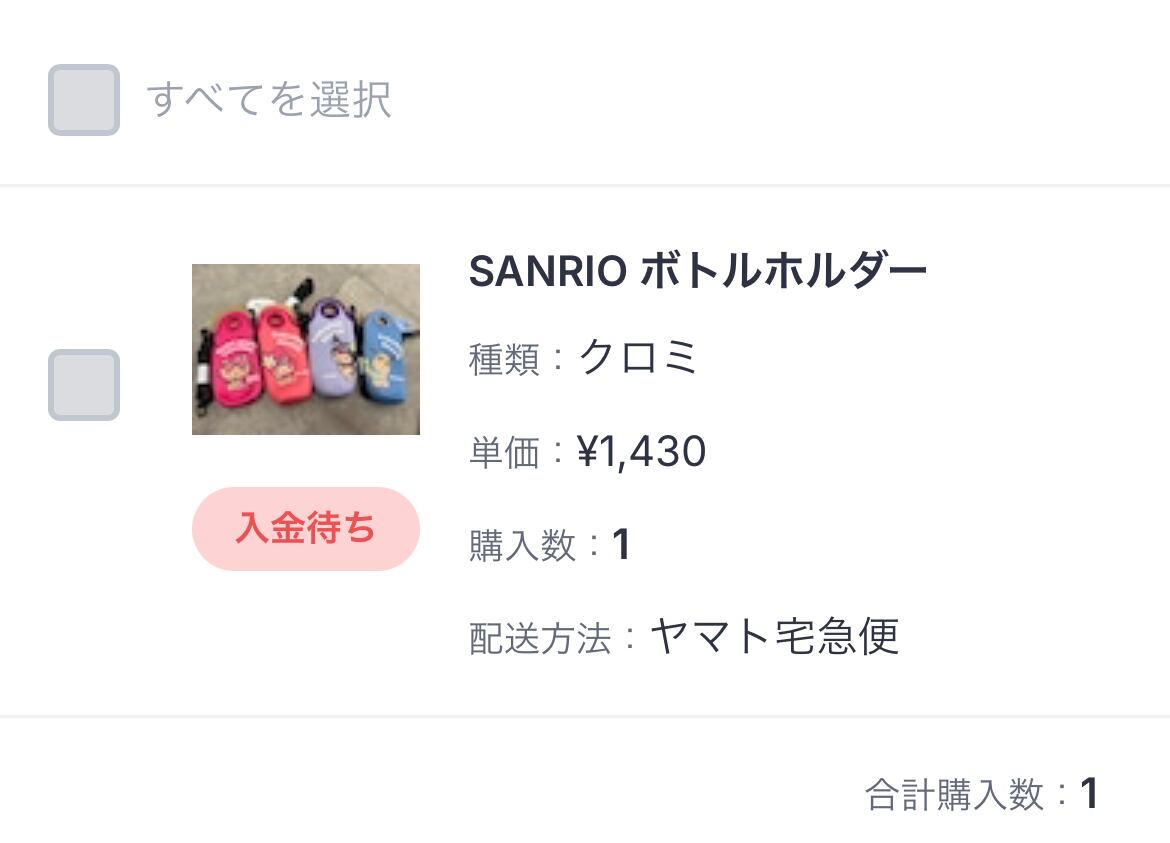Click the ¥1,430 unit price

click(x=642, y=452)
